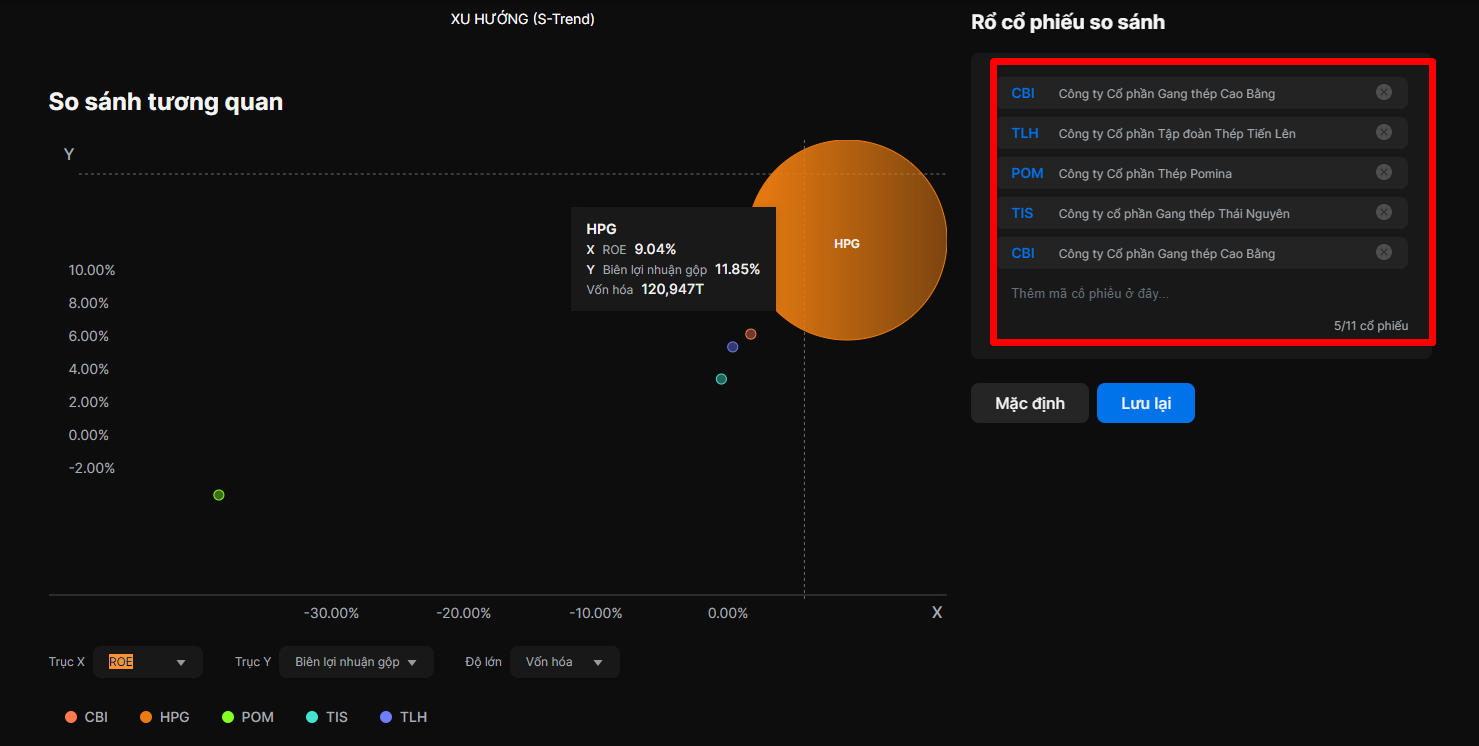Select the teal TIS data point

coord(721,379)
